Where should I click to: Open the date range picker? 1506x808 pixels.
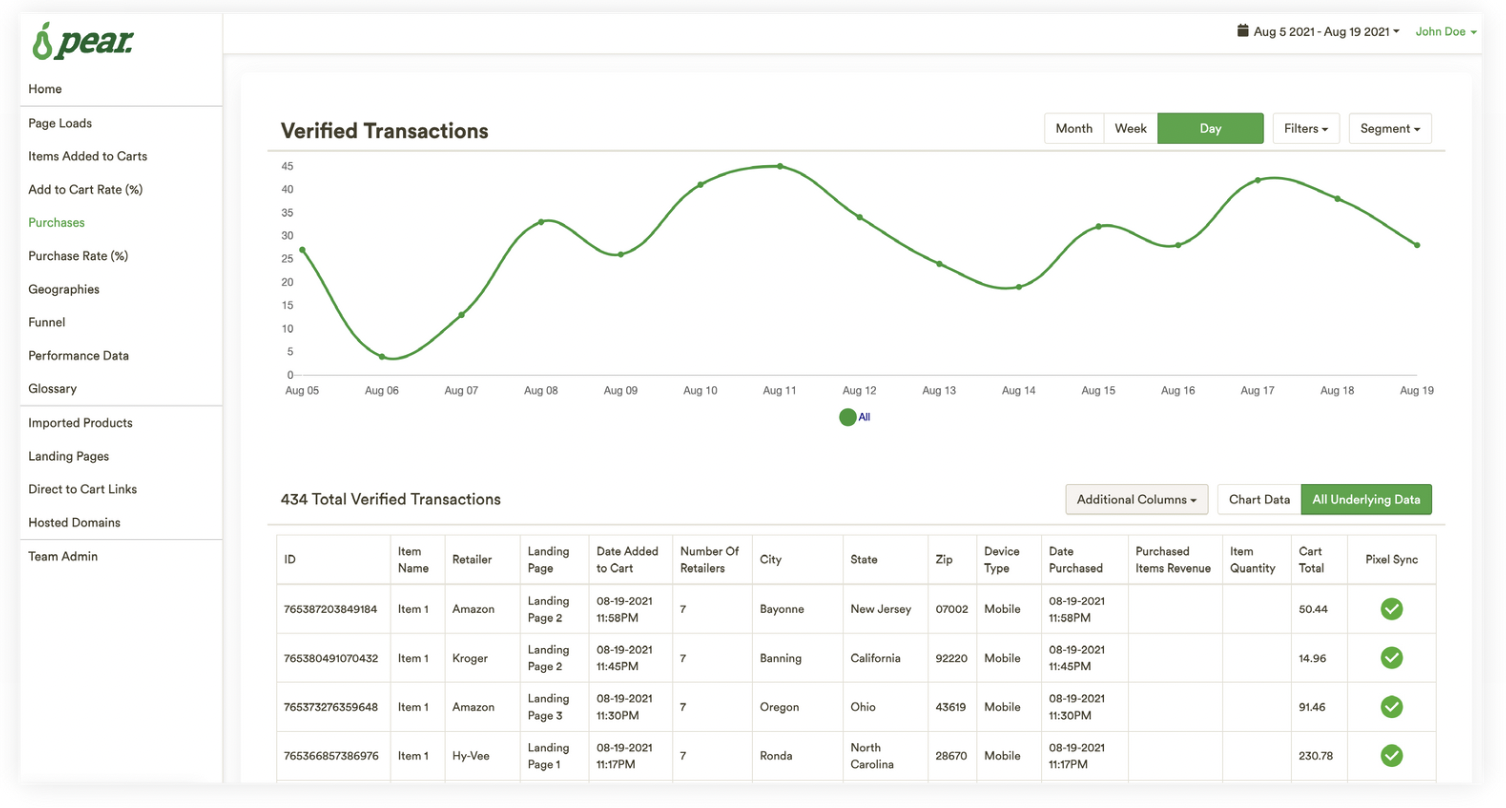click(1325, 32)
